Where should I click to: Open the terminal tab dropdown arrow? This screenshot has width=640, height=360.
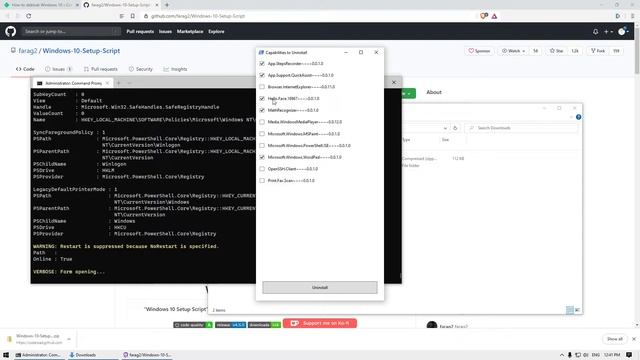coord(129,83)
